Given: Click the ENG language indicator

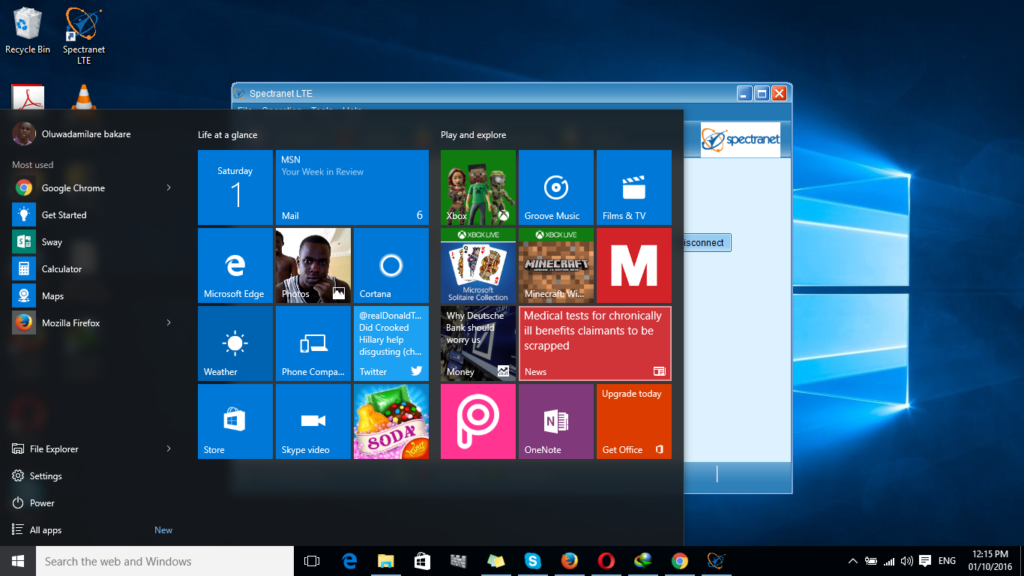Looking at the screenshot, I should click(947, 561).
